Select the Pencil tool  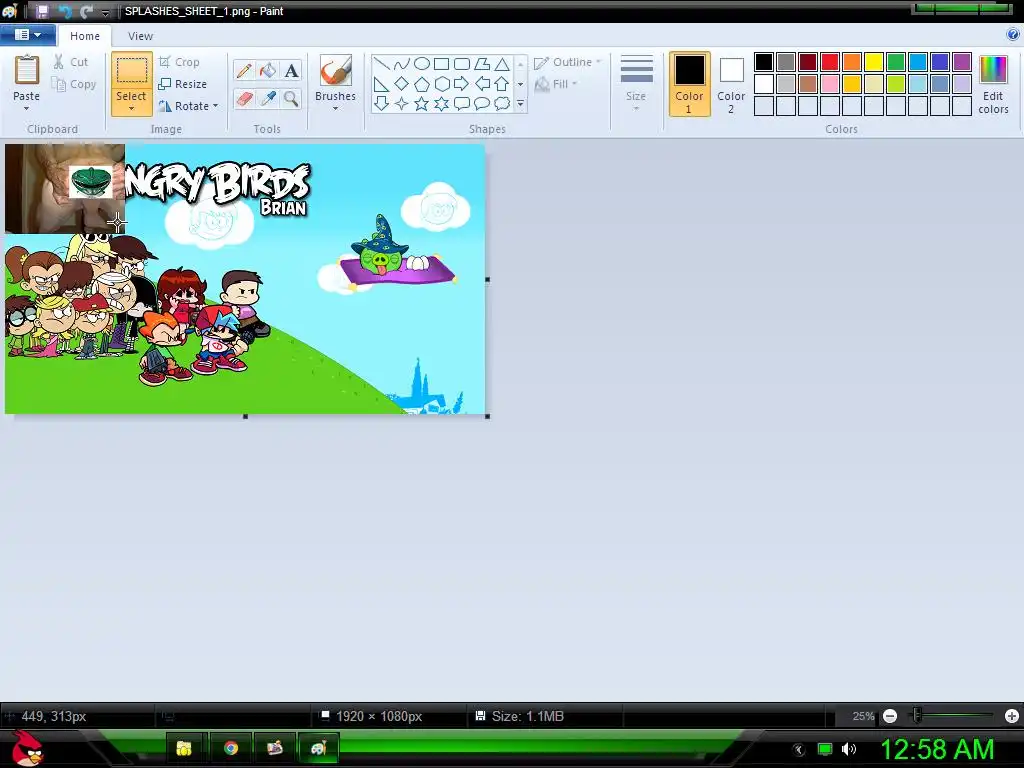point(244,70)
